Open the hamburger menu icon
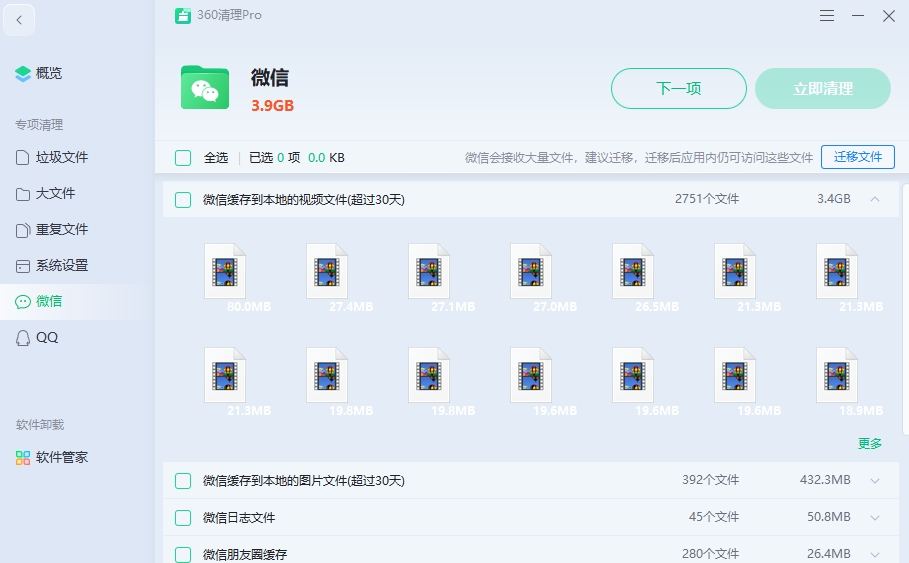 coord(827,16)
